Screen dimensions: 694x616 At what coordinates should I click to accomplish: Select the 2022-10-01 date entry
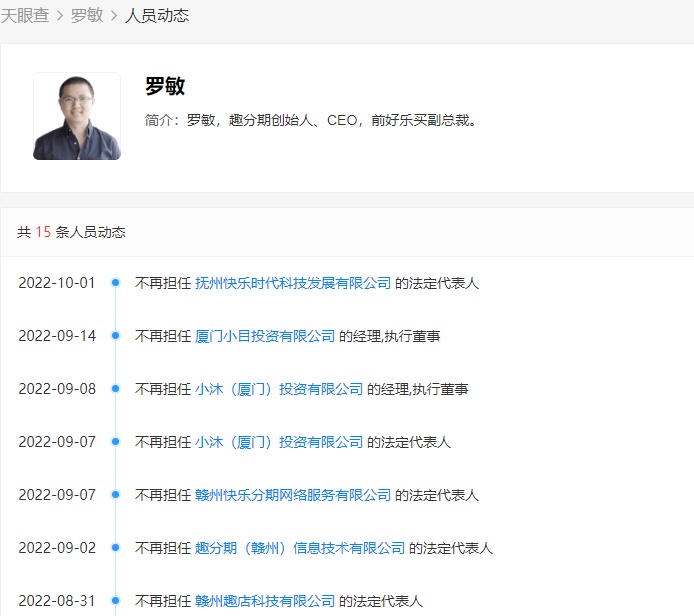pos(57,283)
